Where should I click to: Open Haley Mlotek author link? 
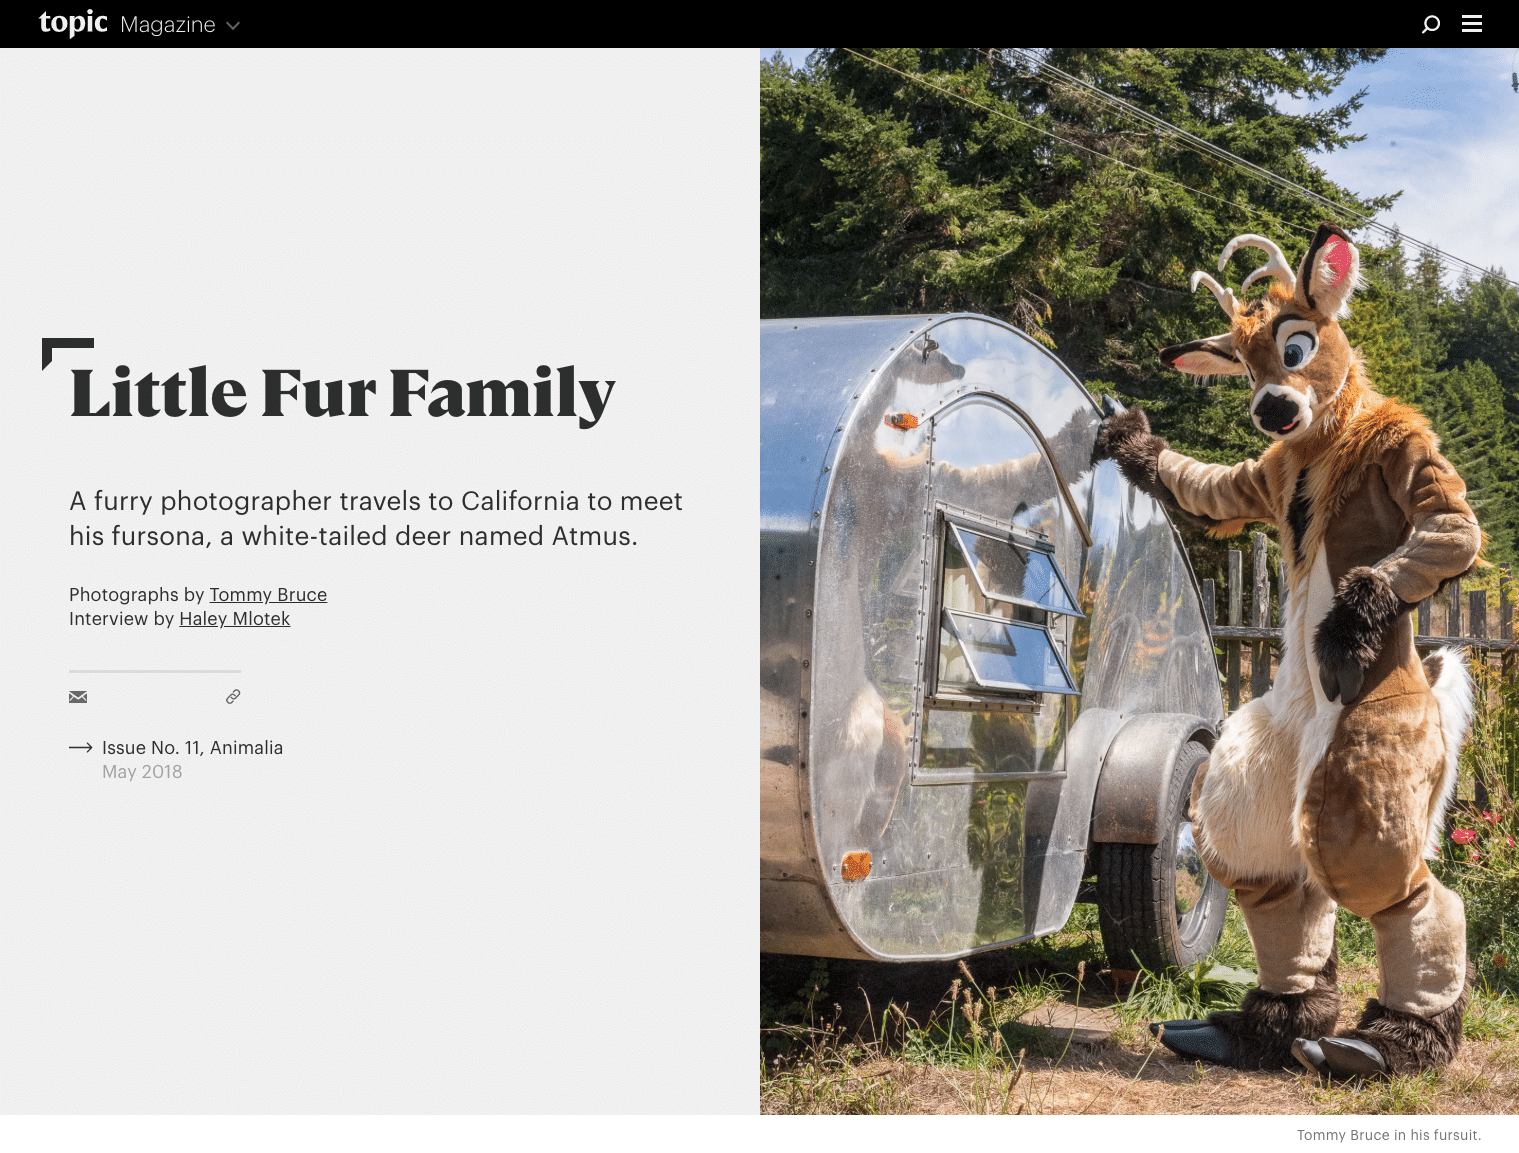(235, 619)
